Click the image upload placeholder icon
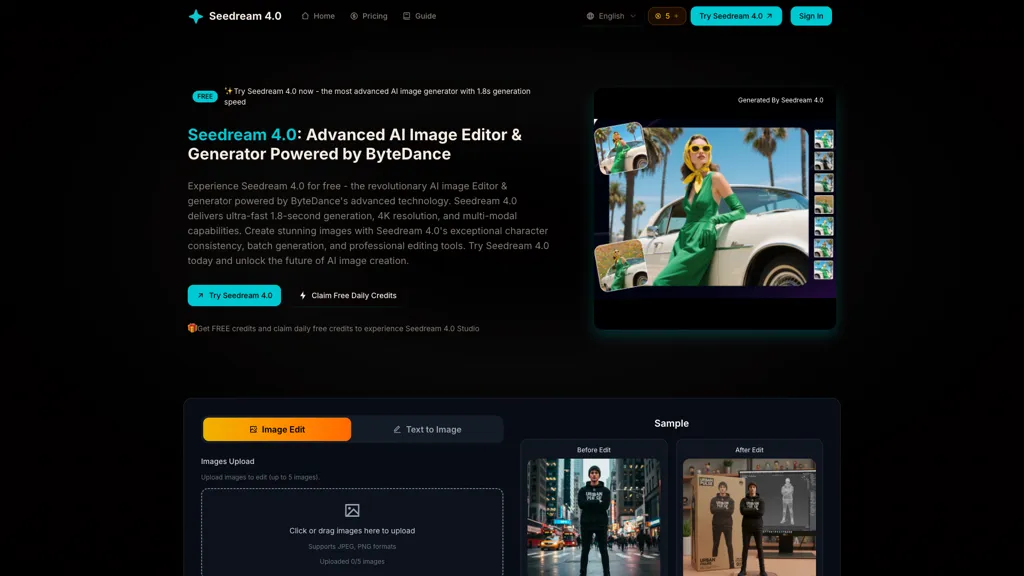This screenshot has height=576, width=1024. [352, 509]
